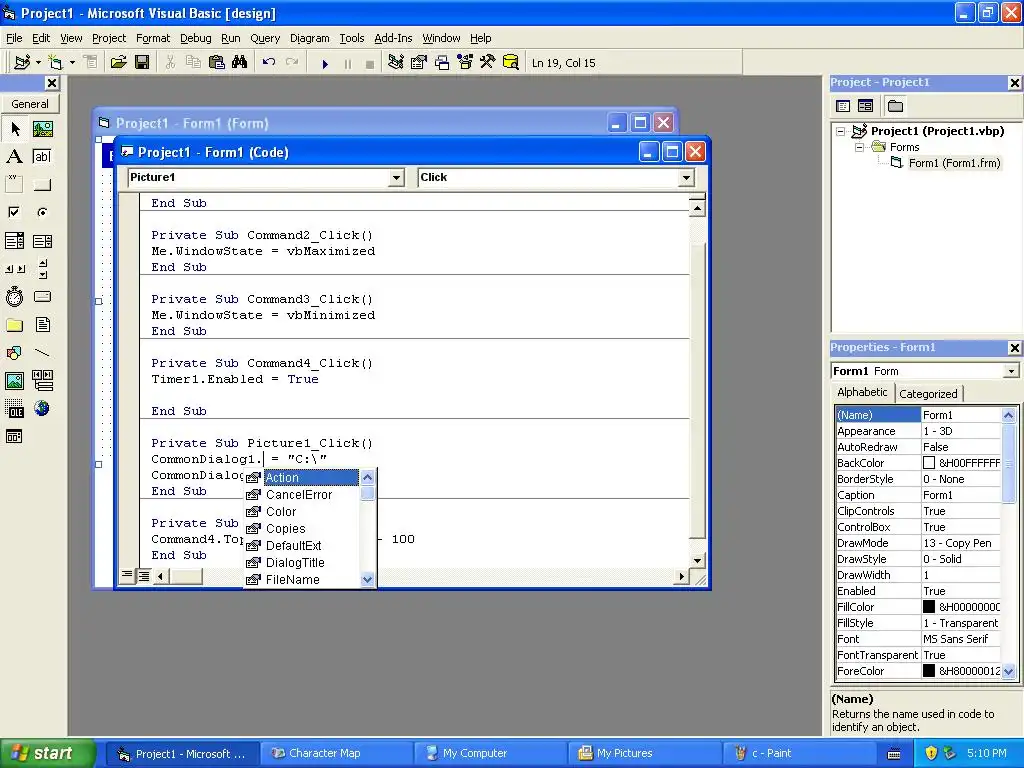1024x768 pixels.
Task: Collapse the Forms folder node
Action: 859,148
